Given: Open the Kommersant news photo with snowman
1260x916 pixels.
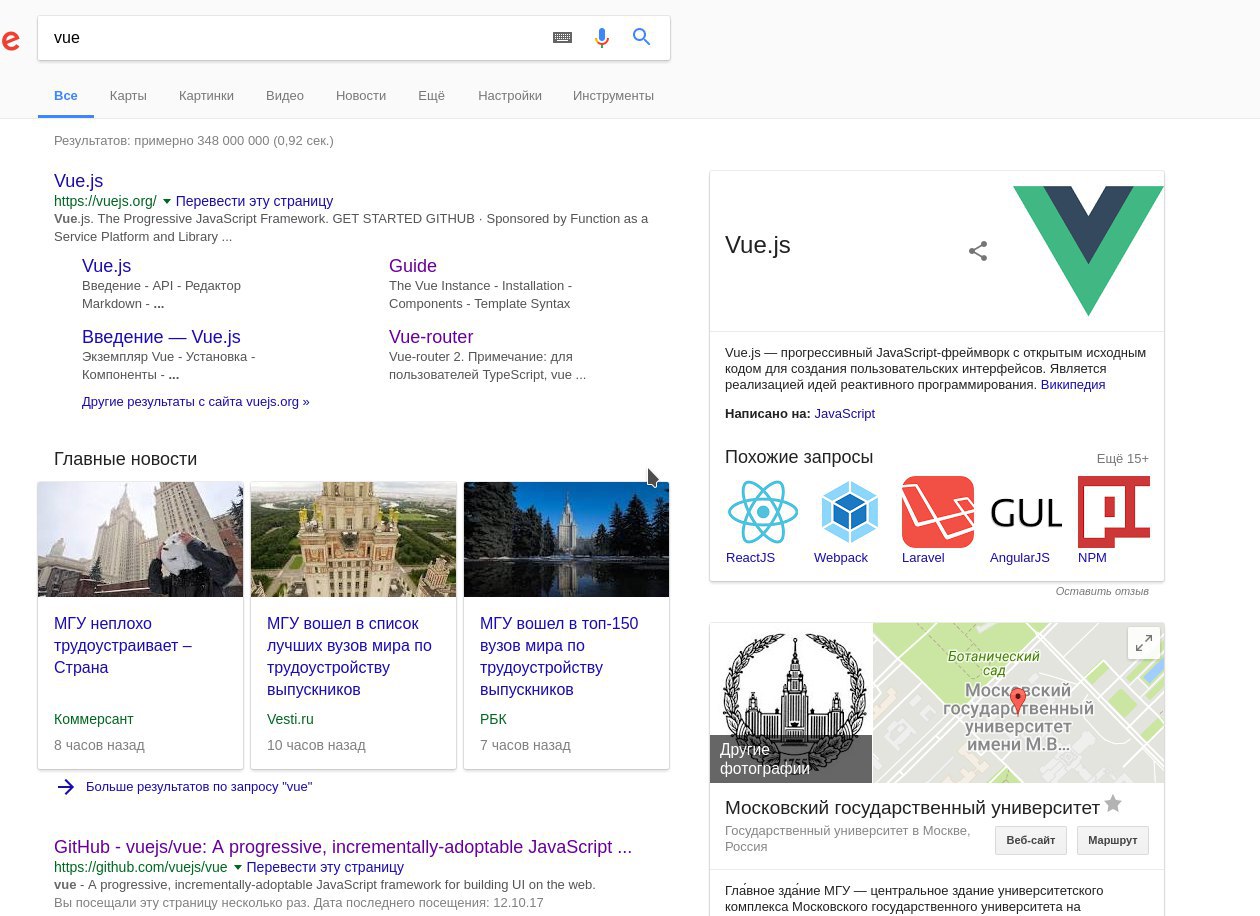Looking at the screenshot, I should 140,539.
